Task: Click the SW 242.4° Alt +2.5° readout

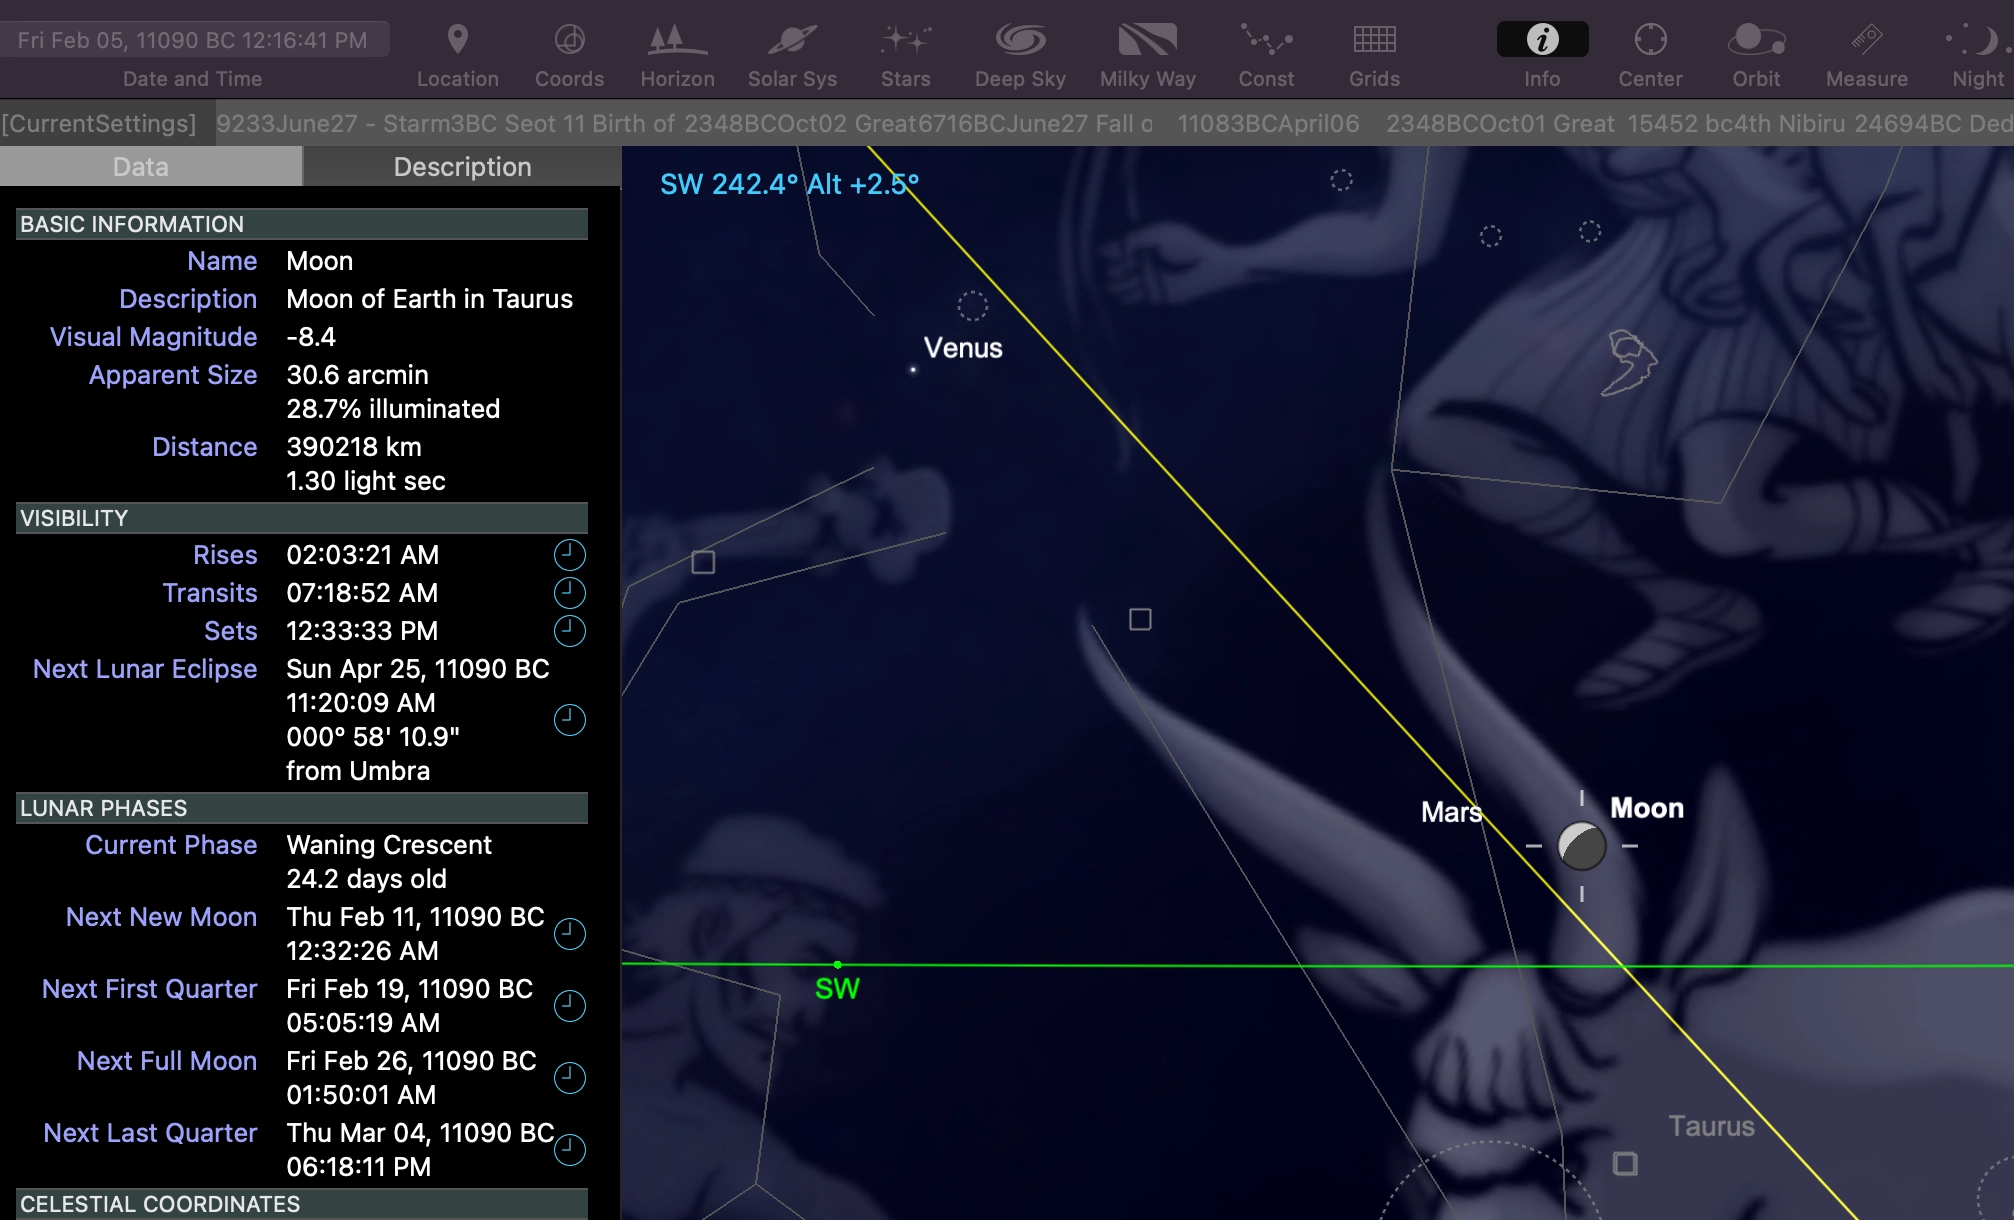Action: tap(789, 184)
